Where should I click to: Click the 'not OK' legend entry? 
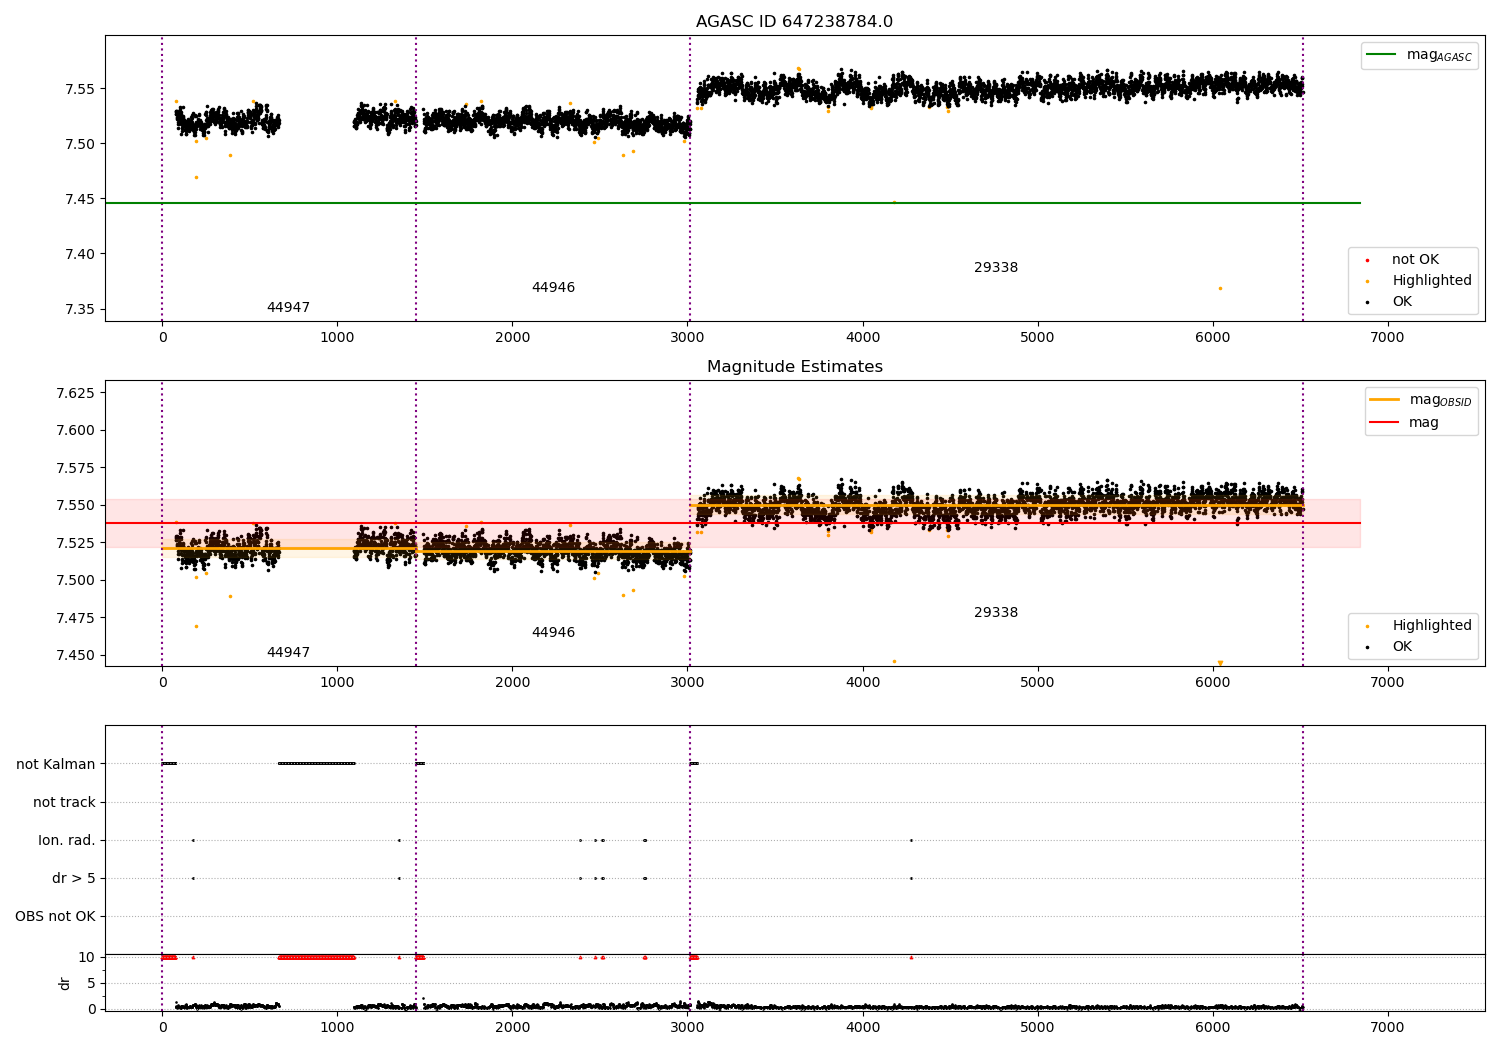pyautogui.click(x=1415, y=260)
